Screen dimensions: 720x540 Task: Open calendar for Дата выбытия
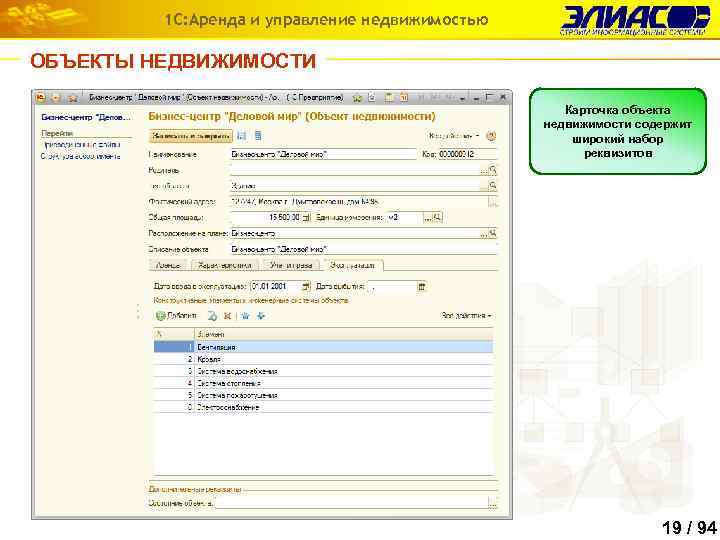pyautogui.click(x=422, y=287)
